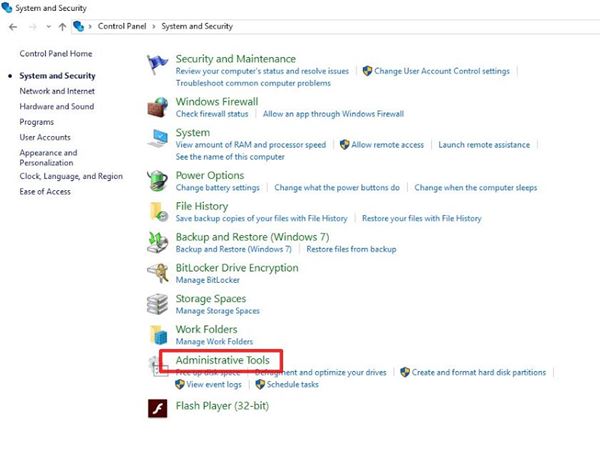Click Troubleshoot common computer problems

tap(253, 83)
